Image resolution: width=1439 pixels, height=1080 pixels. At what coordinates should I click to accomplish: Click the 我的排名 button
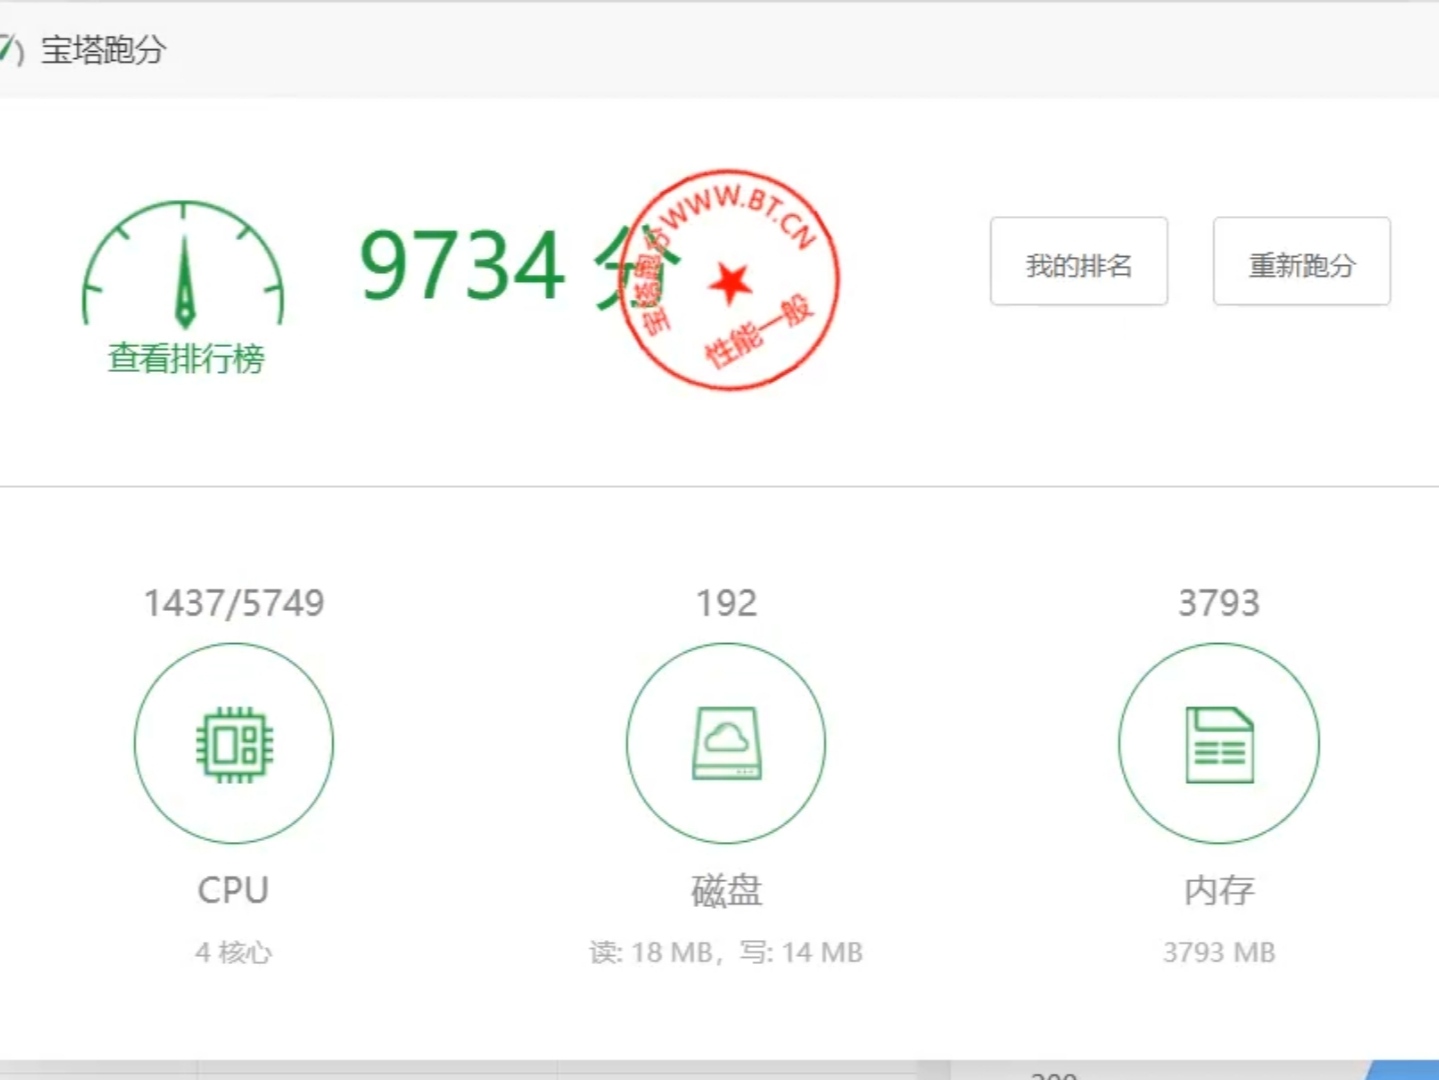(x=1079, y=261)
